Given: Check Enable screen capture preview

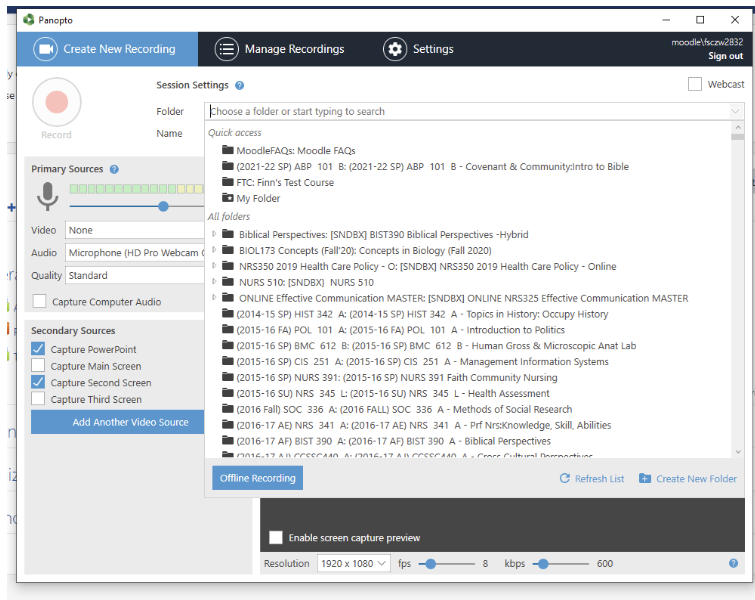Looking at the screenshot, I should coord(276,538).
